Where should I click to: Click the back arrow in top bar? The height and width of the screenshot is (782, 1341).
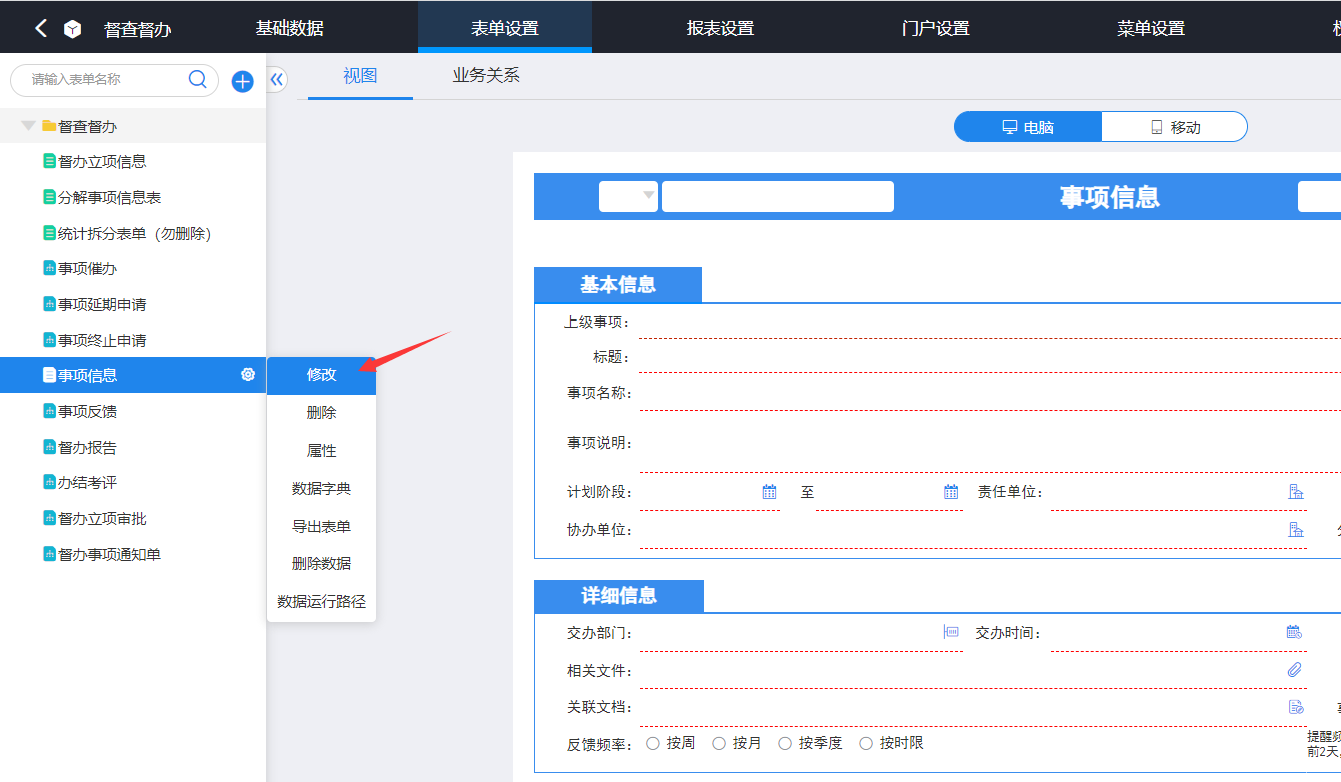click(41, 28)
